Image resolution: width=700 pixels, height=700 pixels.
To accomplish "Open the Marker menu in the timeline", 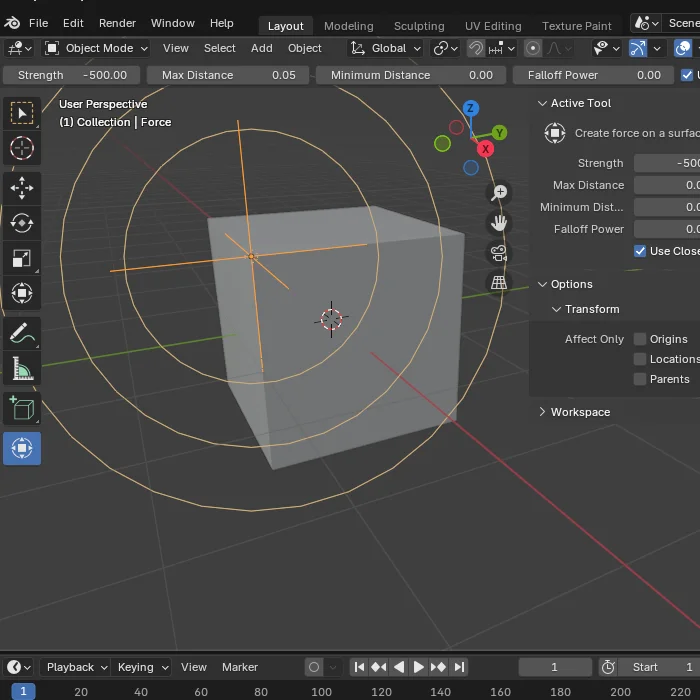I will click(x=239, y=667).
